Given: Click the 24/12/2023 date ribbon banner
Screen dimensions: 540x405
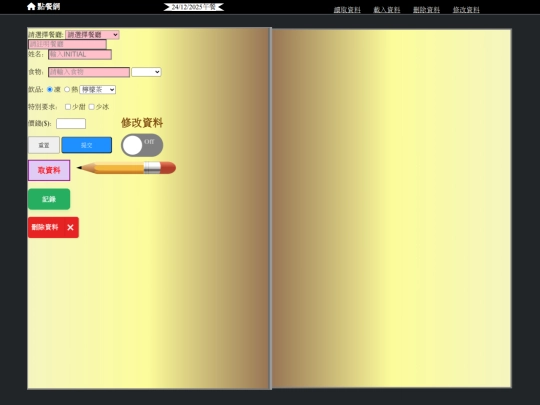Looking at the screenshot, I should 194,7.
